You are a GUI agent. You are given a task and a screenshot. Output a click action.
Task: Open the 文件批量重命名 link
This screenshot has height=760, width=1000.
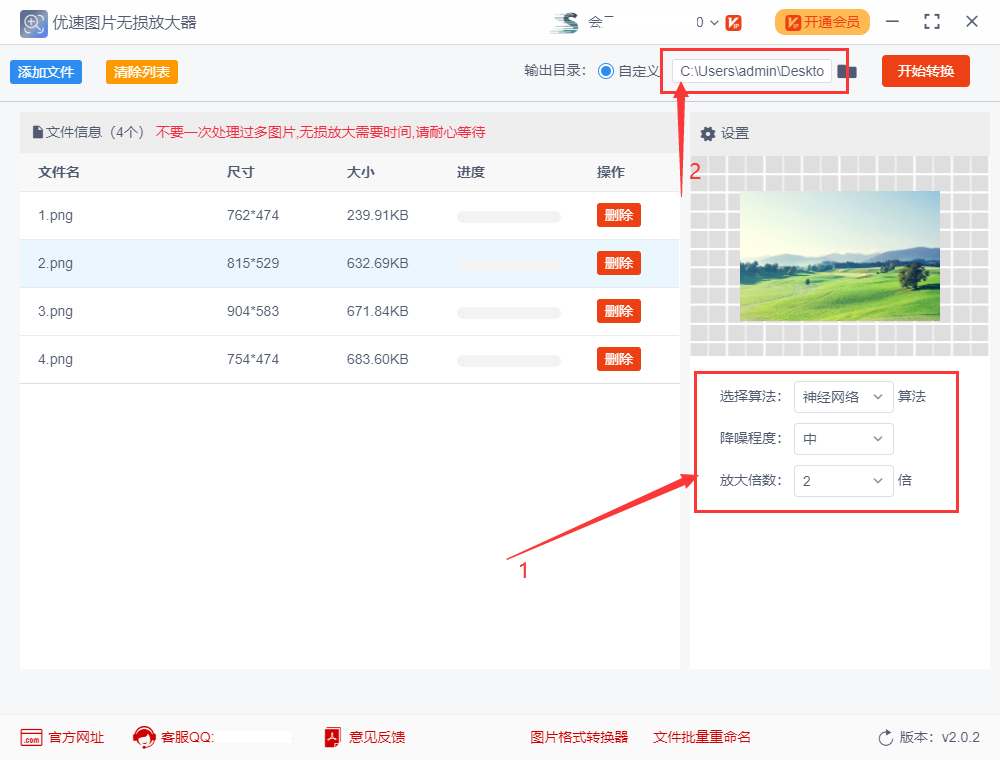point(702,737)
